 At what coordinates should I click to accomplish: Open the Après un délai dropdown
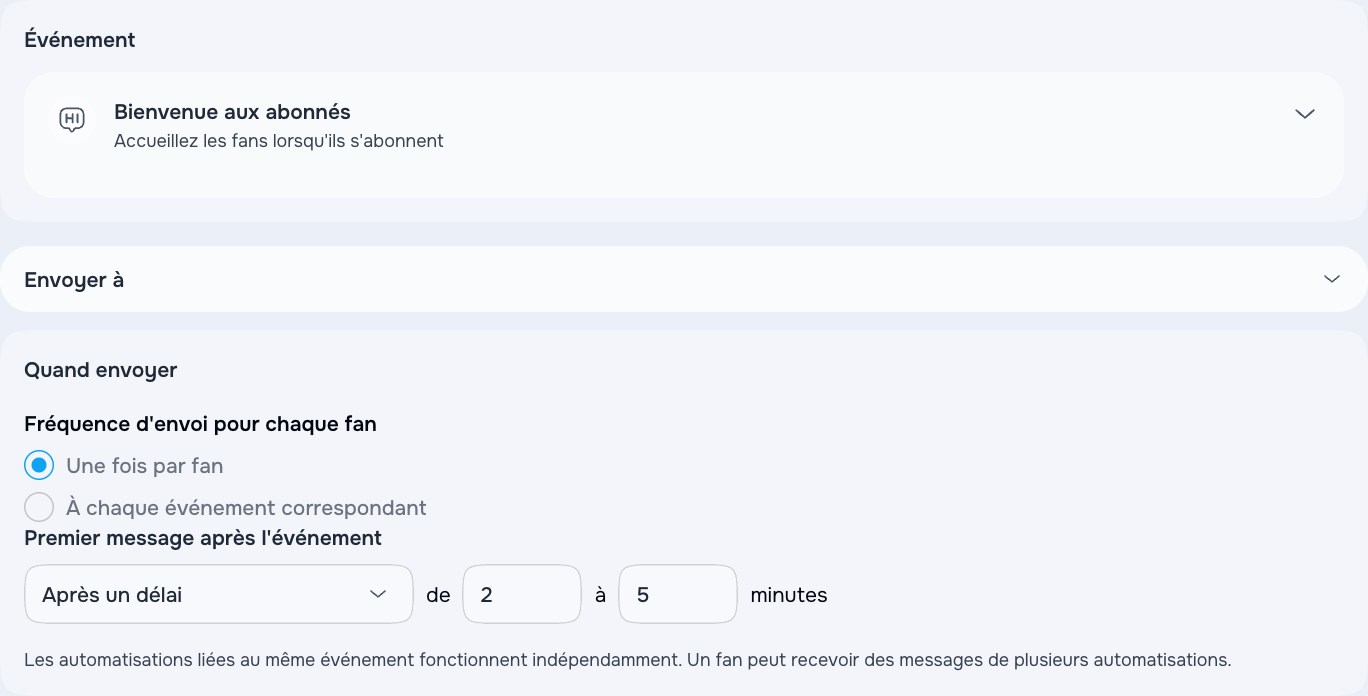(x=218, y=594)
